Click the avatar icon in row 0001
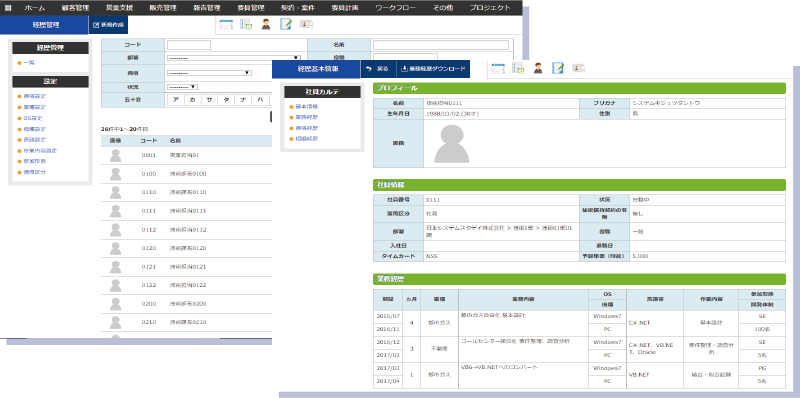Image resolution: width=800 pixels, height=398 pixels. point(116,156)
